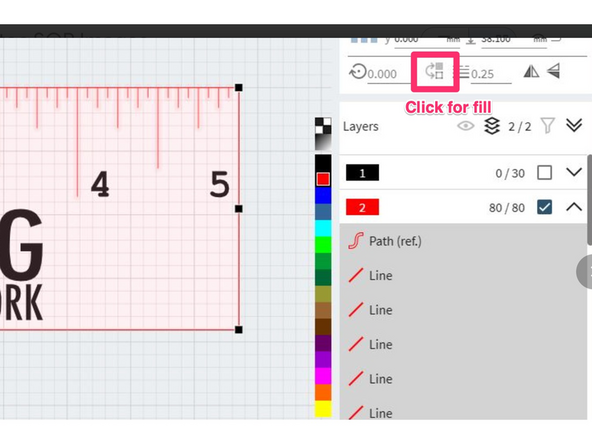The width and height of the screenshot is (592, 444).
Task: Click the Layers panel title
Action: [361, 126]
